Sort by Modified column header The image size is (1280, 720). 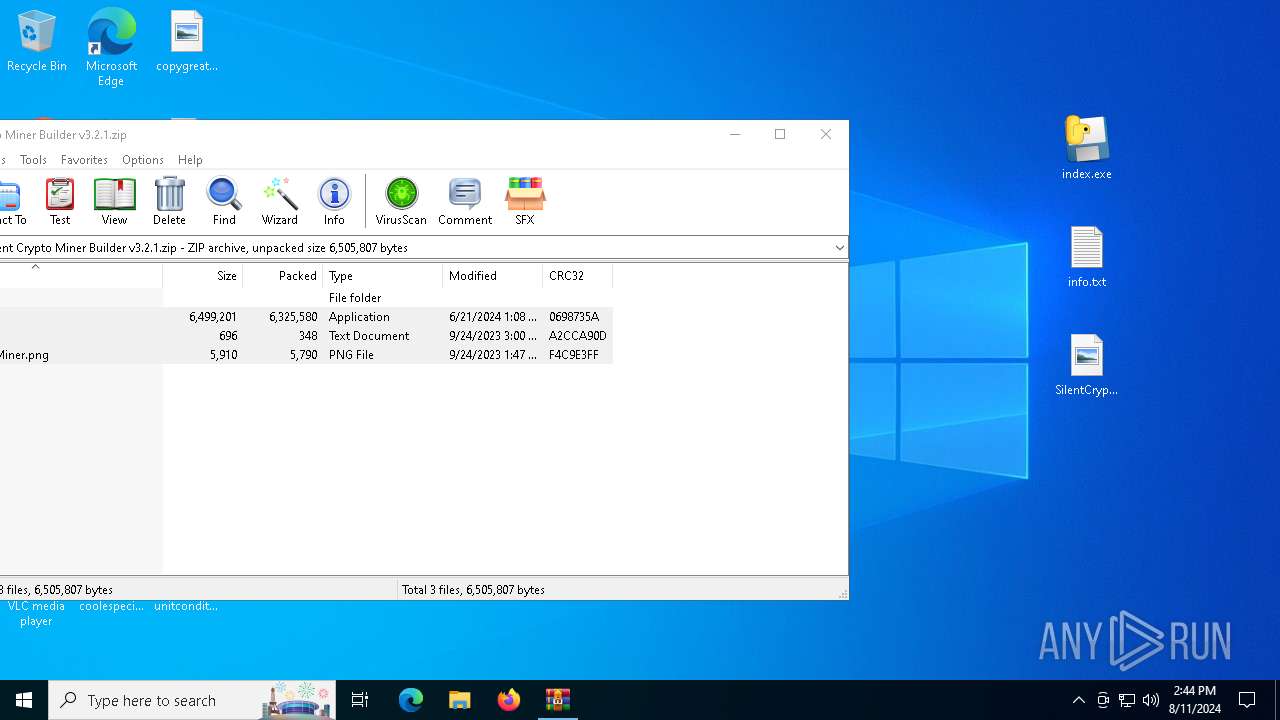492,276
